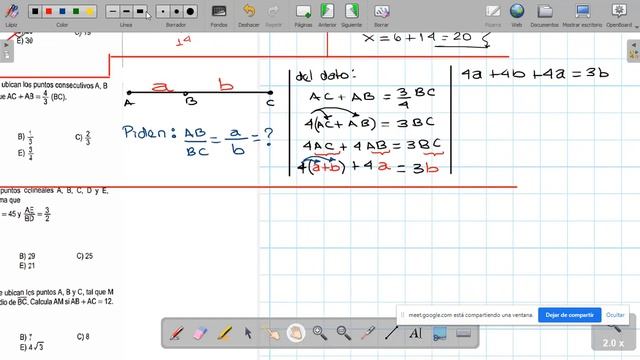Go to next page with Siguiente
Screen dimensions: 640x360
click(x=351, y=15)
